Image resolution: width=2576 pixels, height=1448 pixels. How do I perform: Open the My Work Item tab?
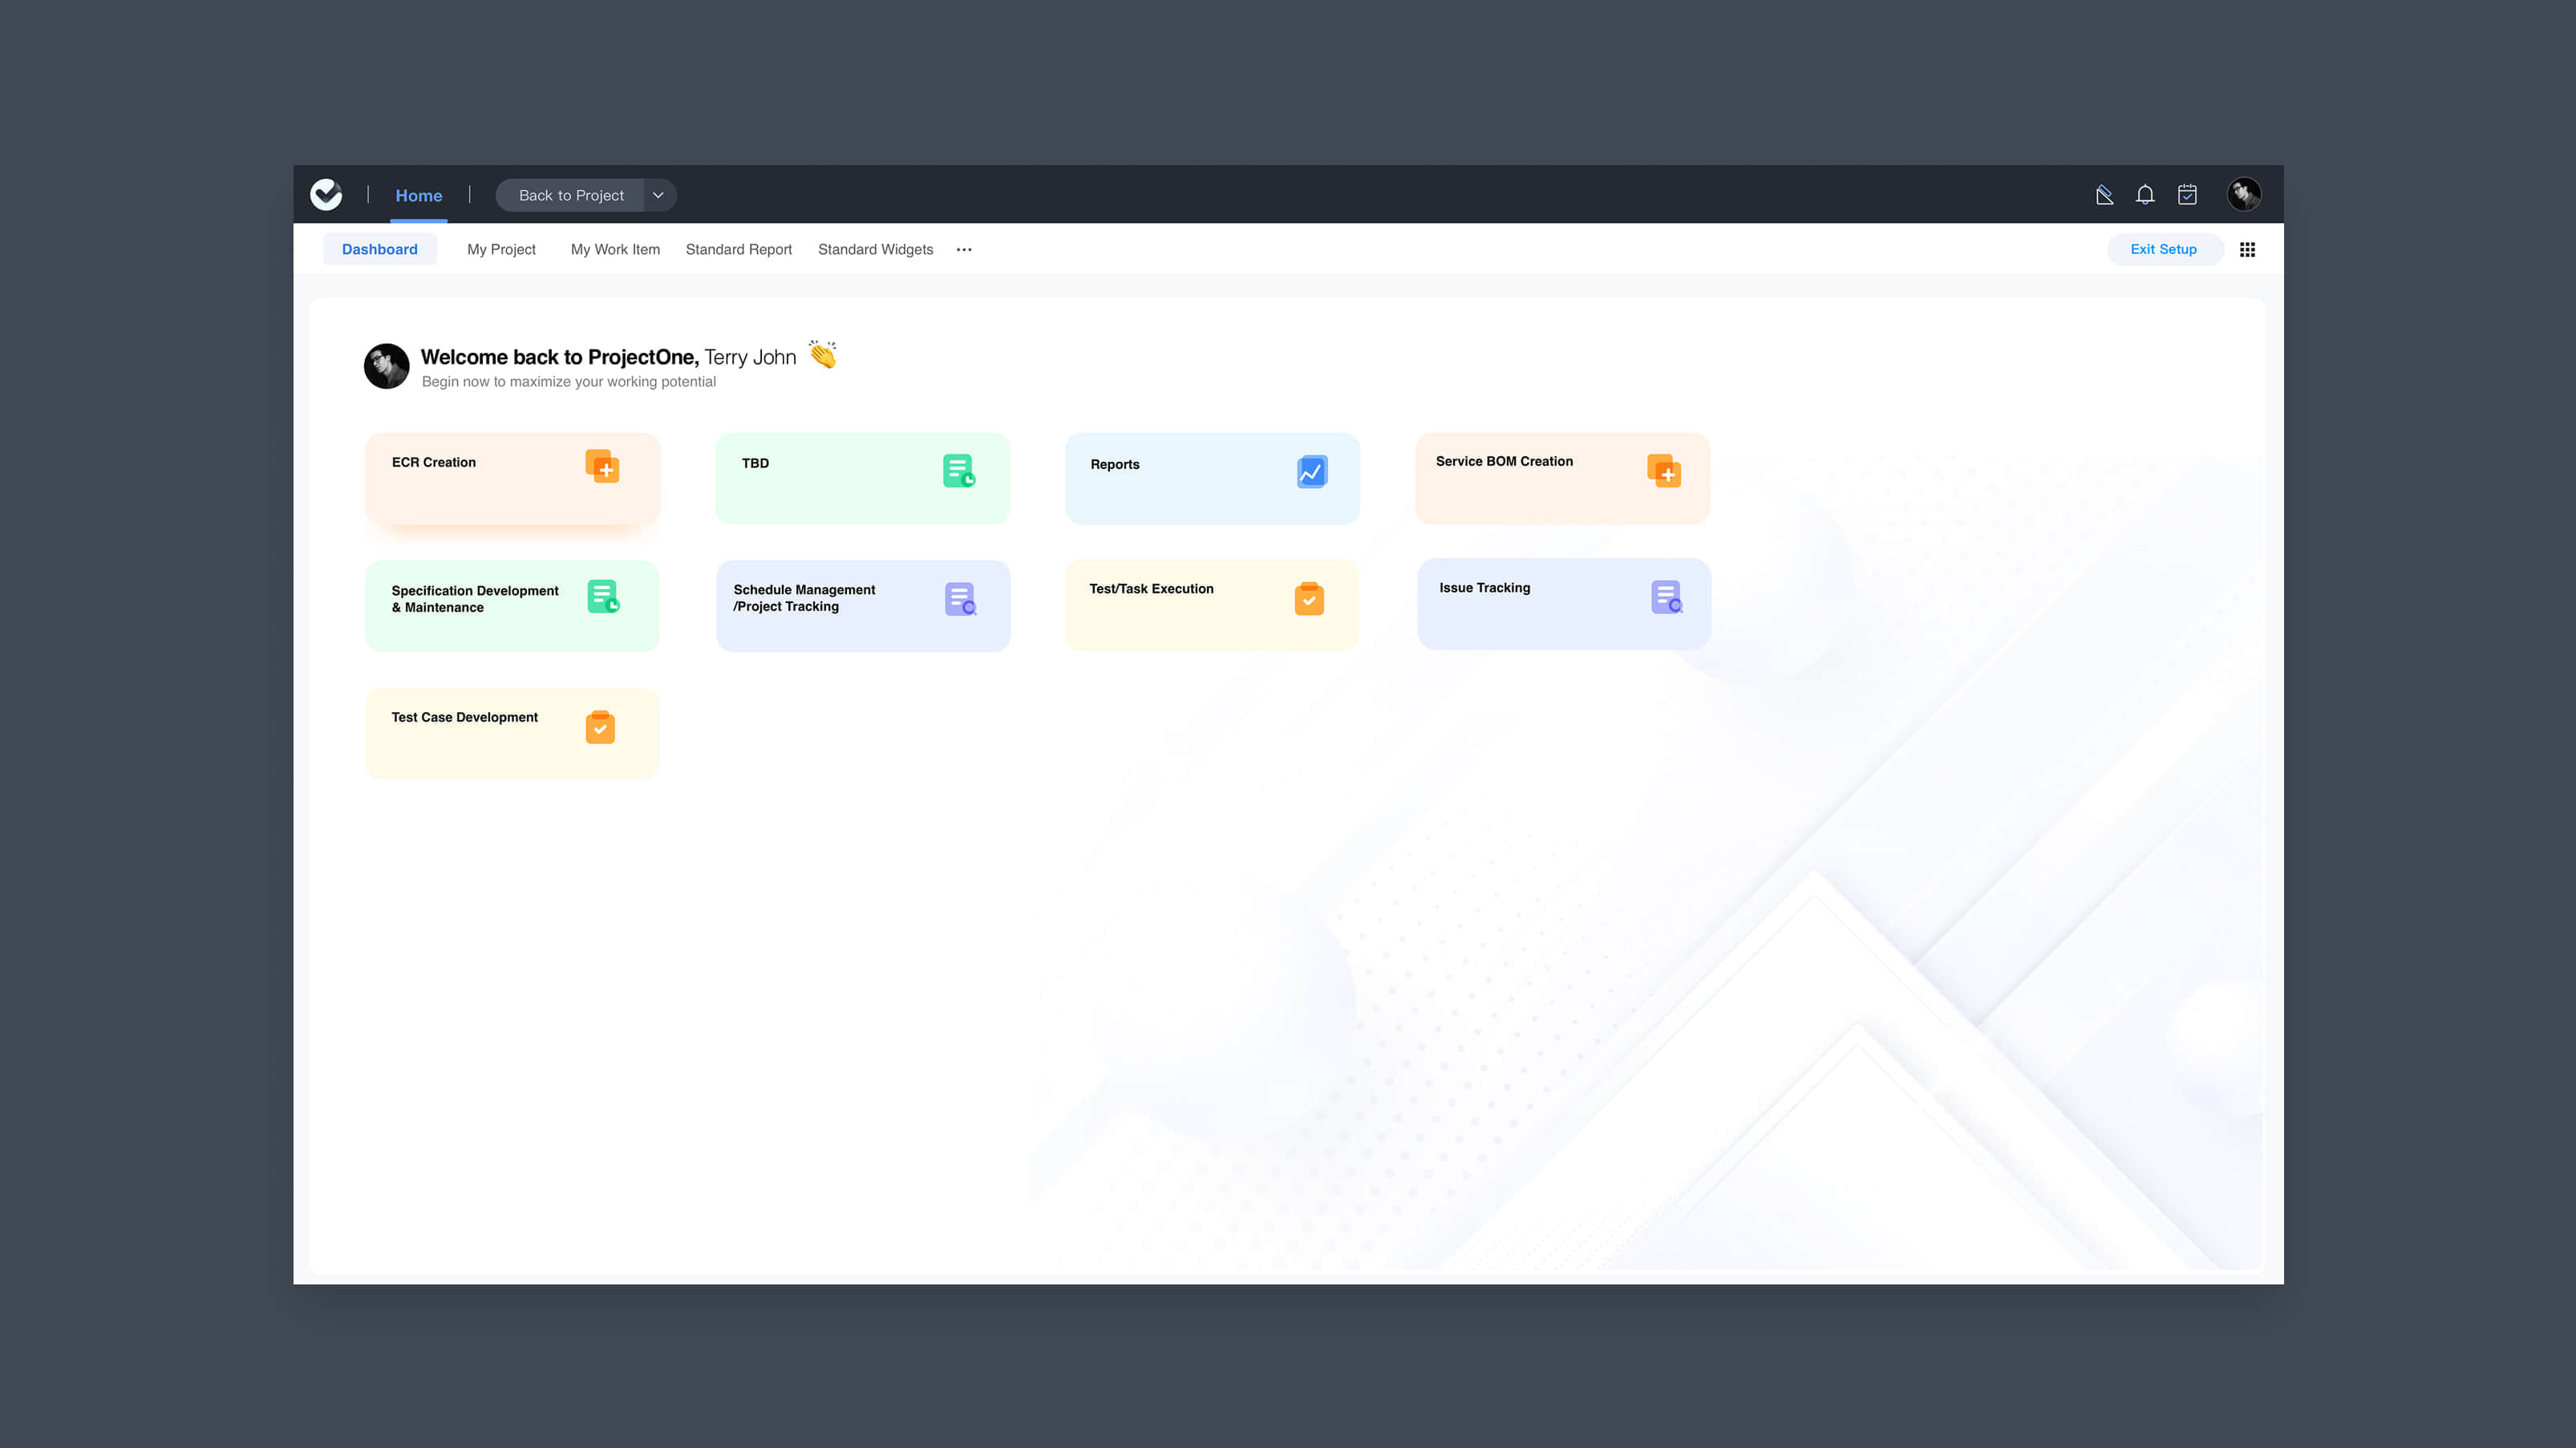[x=615, y=250]
